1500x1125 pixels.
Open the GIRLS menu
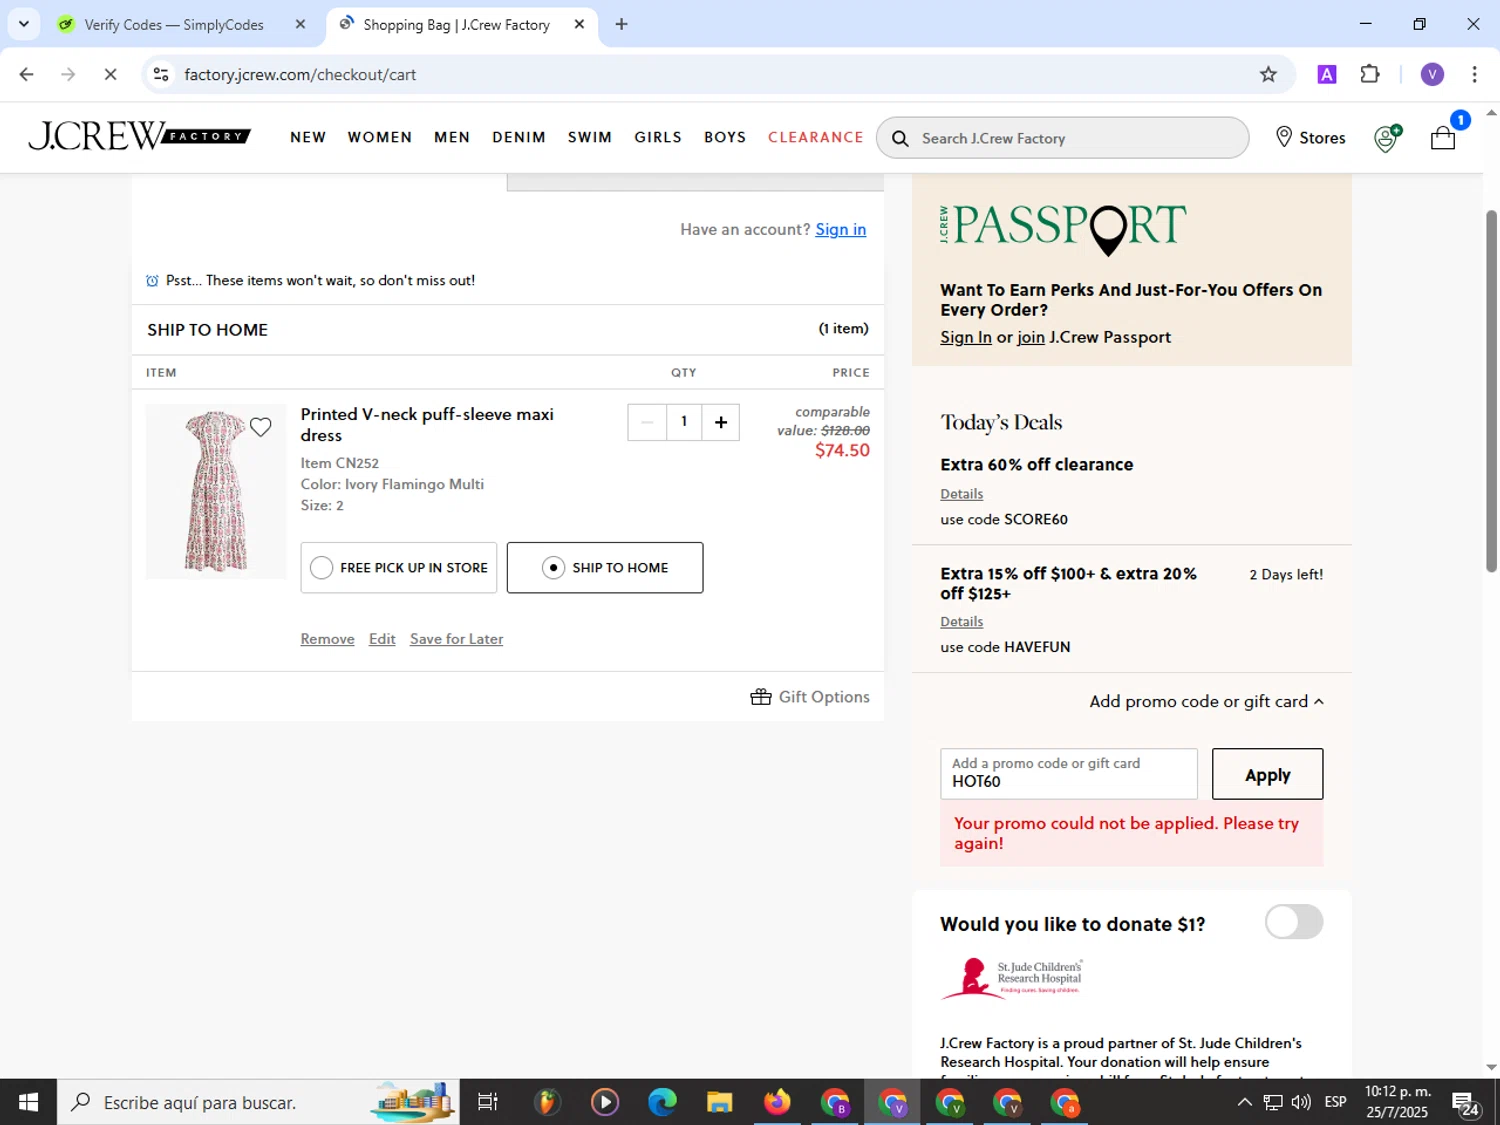click(x=658, y=137)
